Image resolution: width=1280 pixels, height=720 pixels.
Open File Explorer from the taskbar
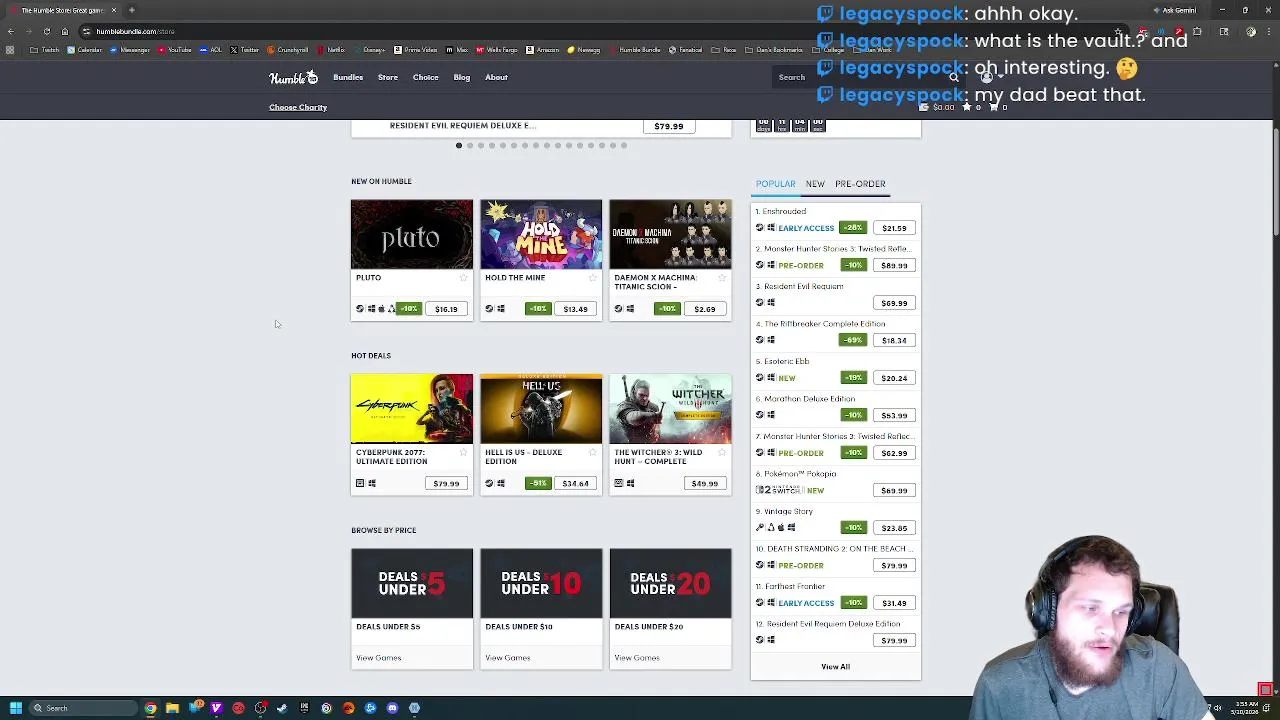click(x=172, y=709)
